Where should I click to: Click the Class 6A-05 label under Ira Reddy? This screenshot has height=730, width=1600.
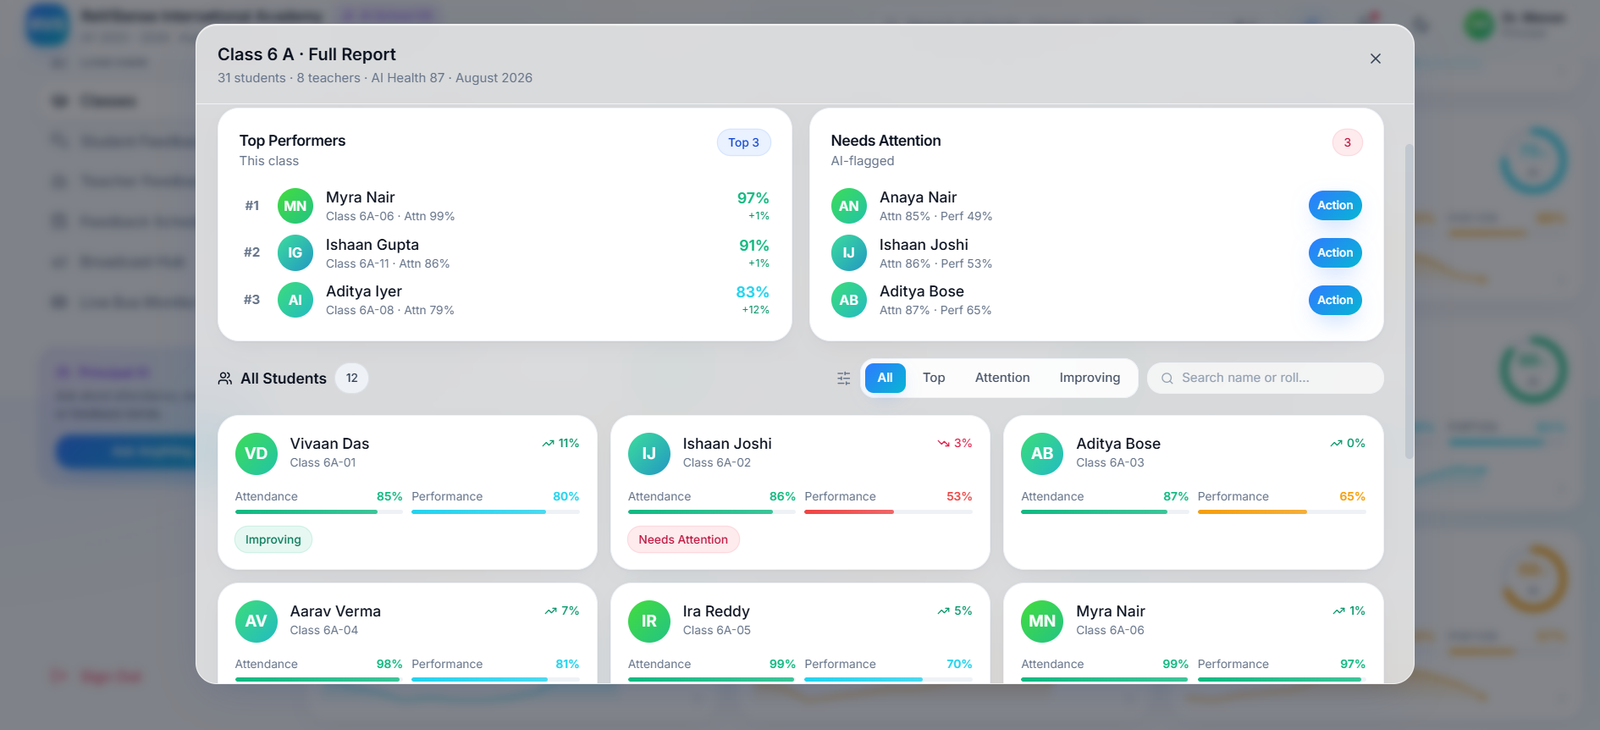coord(717,630)
